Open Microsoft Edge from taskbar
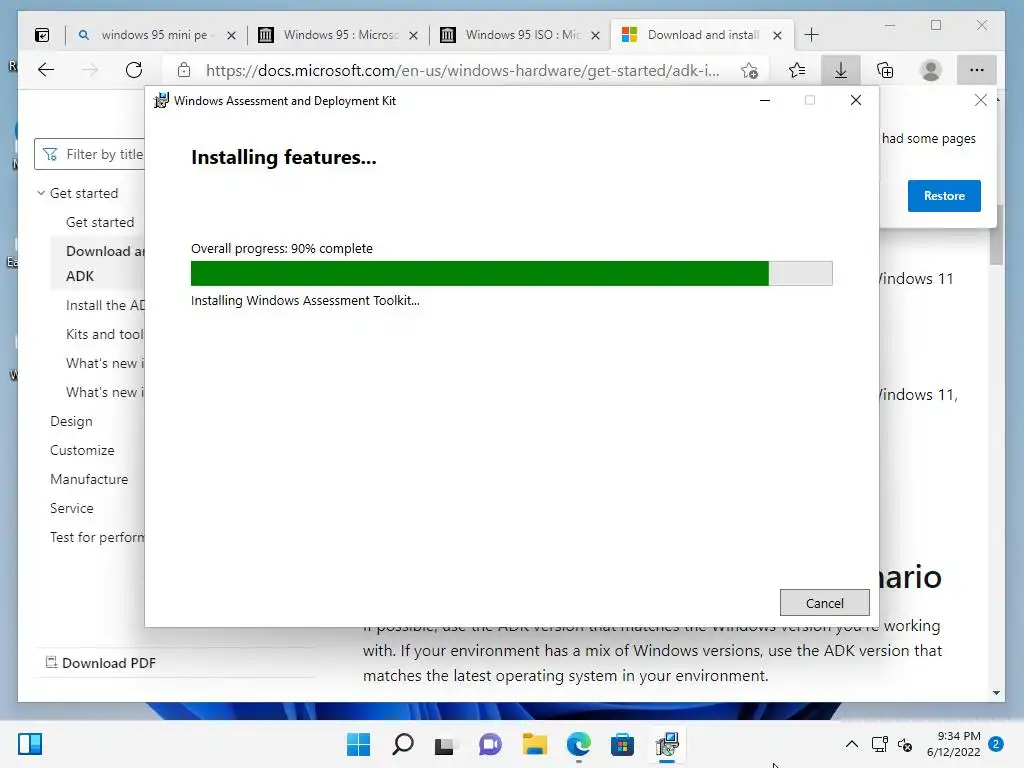 pos(579,744)
